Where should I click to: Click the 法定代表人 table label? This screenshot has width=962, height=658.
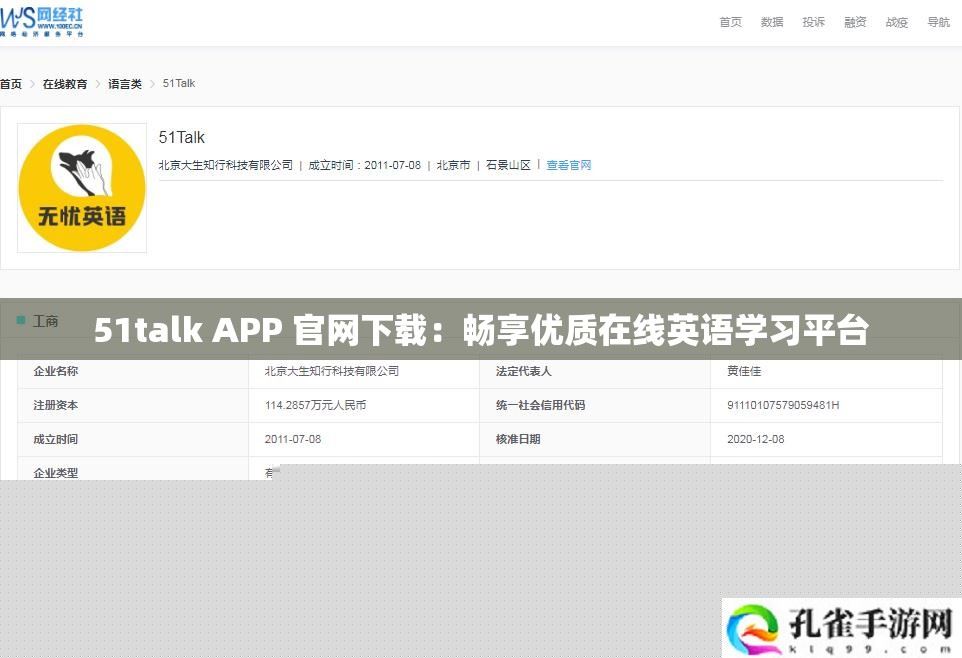click(523, 371)
